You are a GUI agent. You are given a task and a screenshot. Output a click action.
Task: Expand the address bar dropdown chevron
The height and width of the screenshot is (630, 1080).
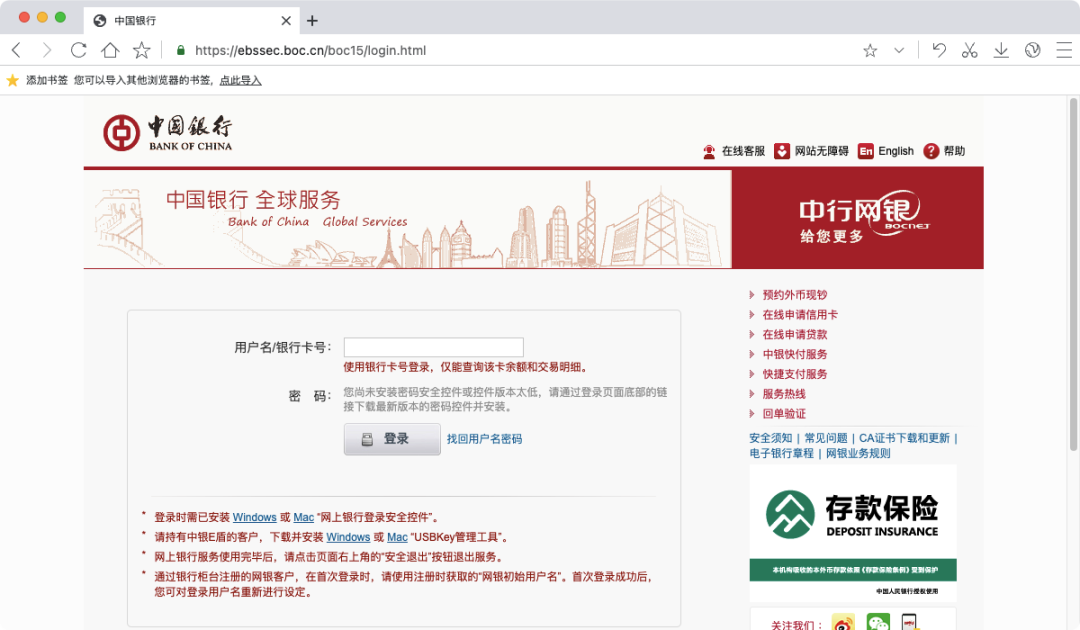[x=899, y=50]
